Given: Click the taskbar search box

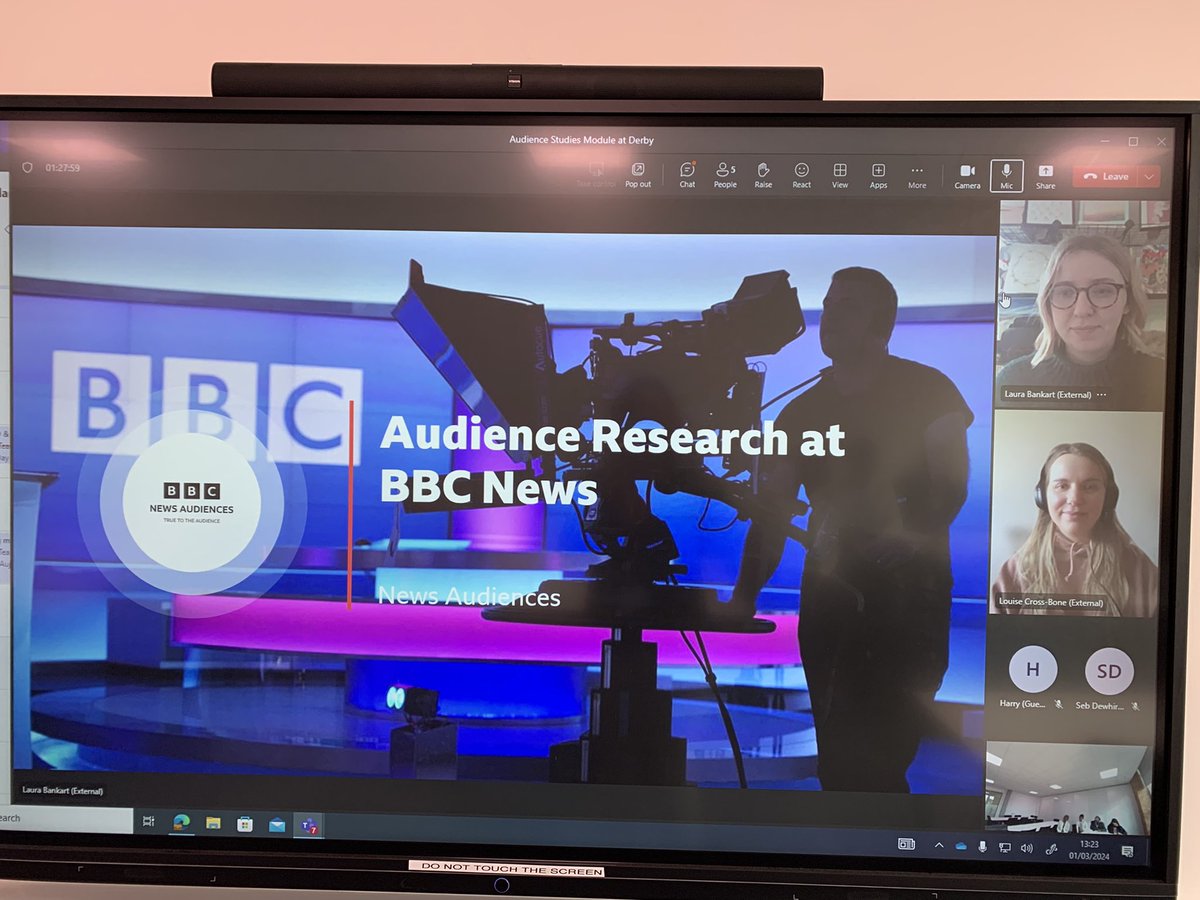Looking at the screenshot, I should pyautogui.click(x=64, y=818).
